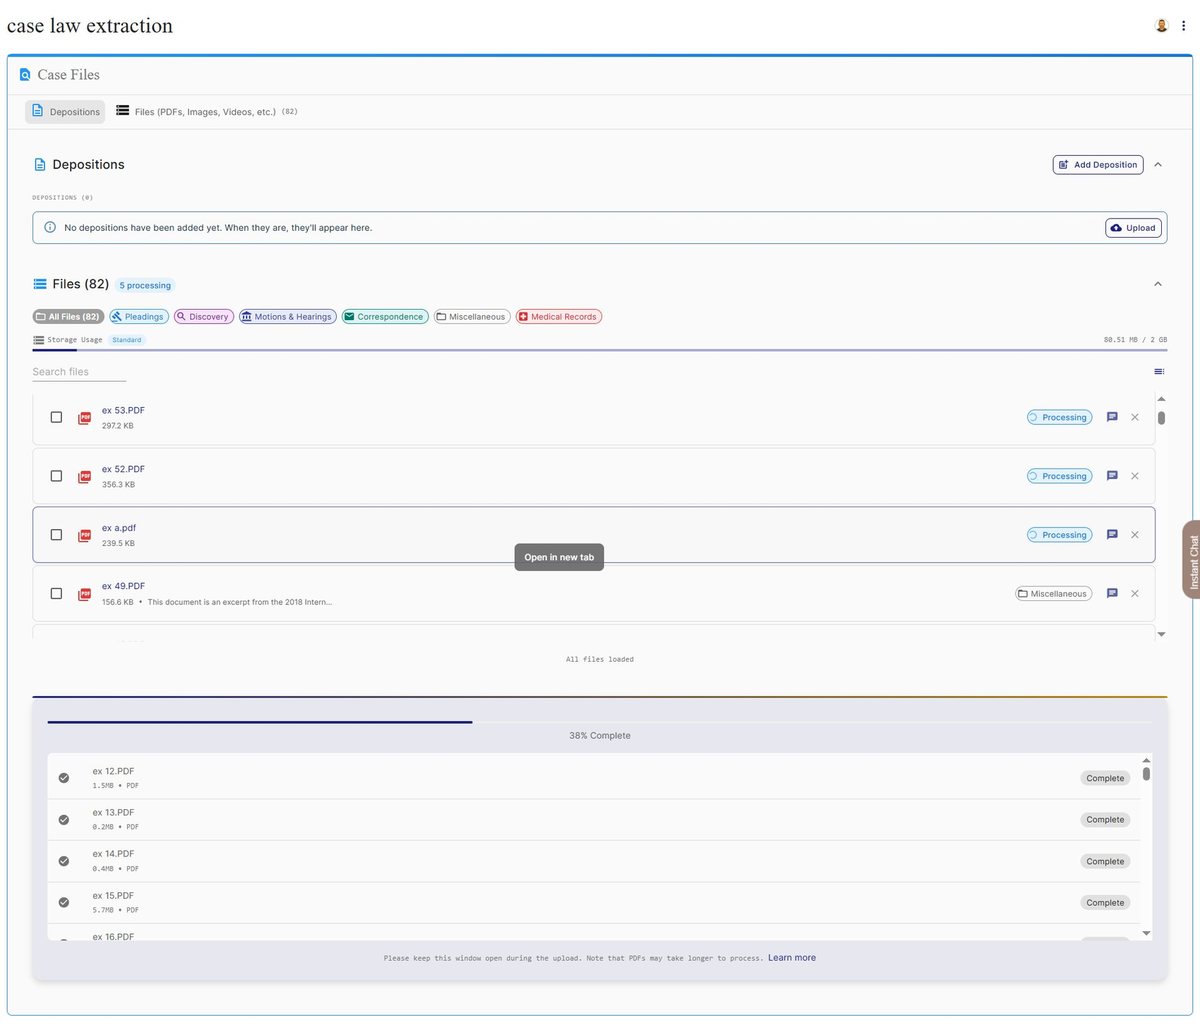Filter files by Correspondence

tap(385, 317)
